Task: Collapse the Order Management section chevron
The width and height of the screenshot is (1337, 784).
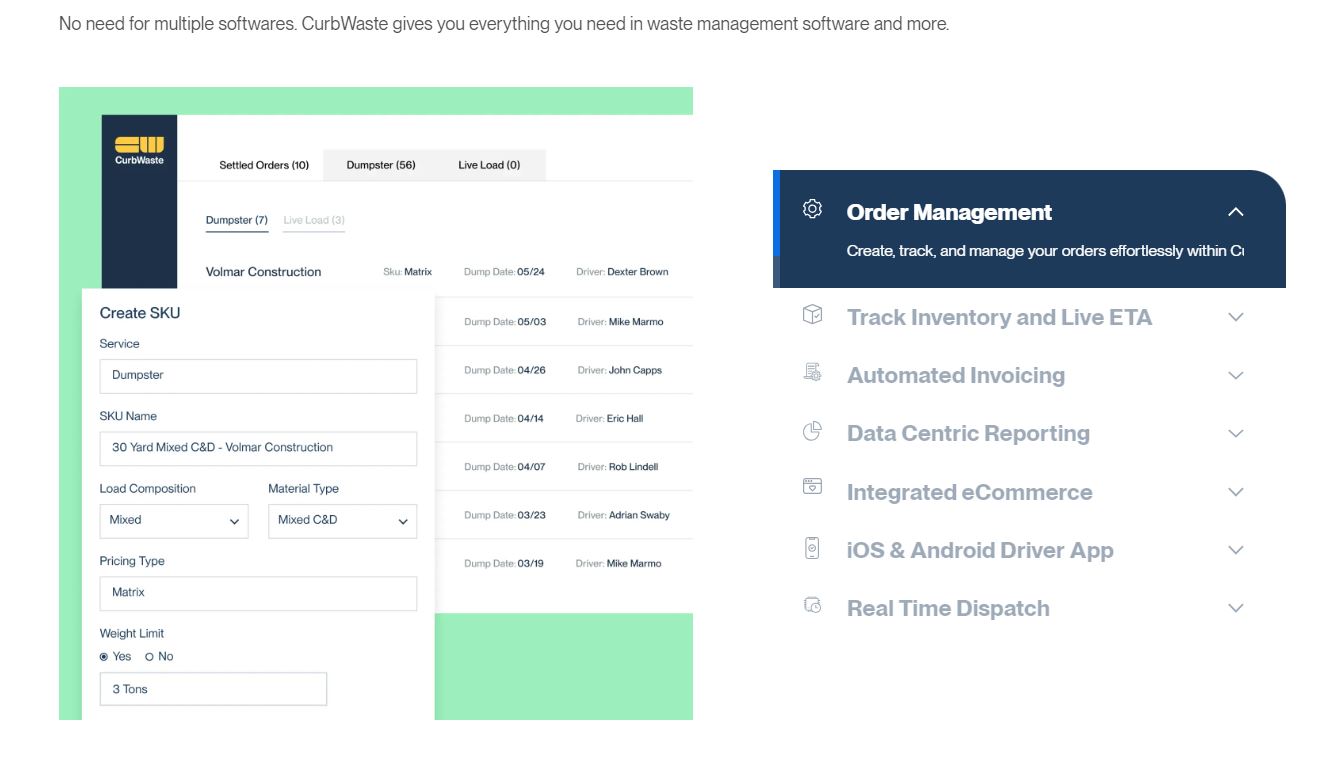Action: (x=1236, y=212)
